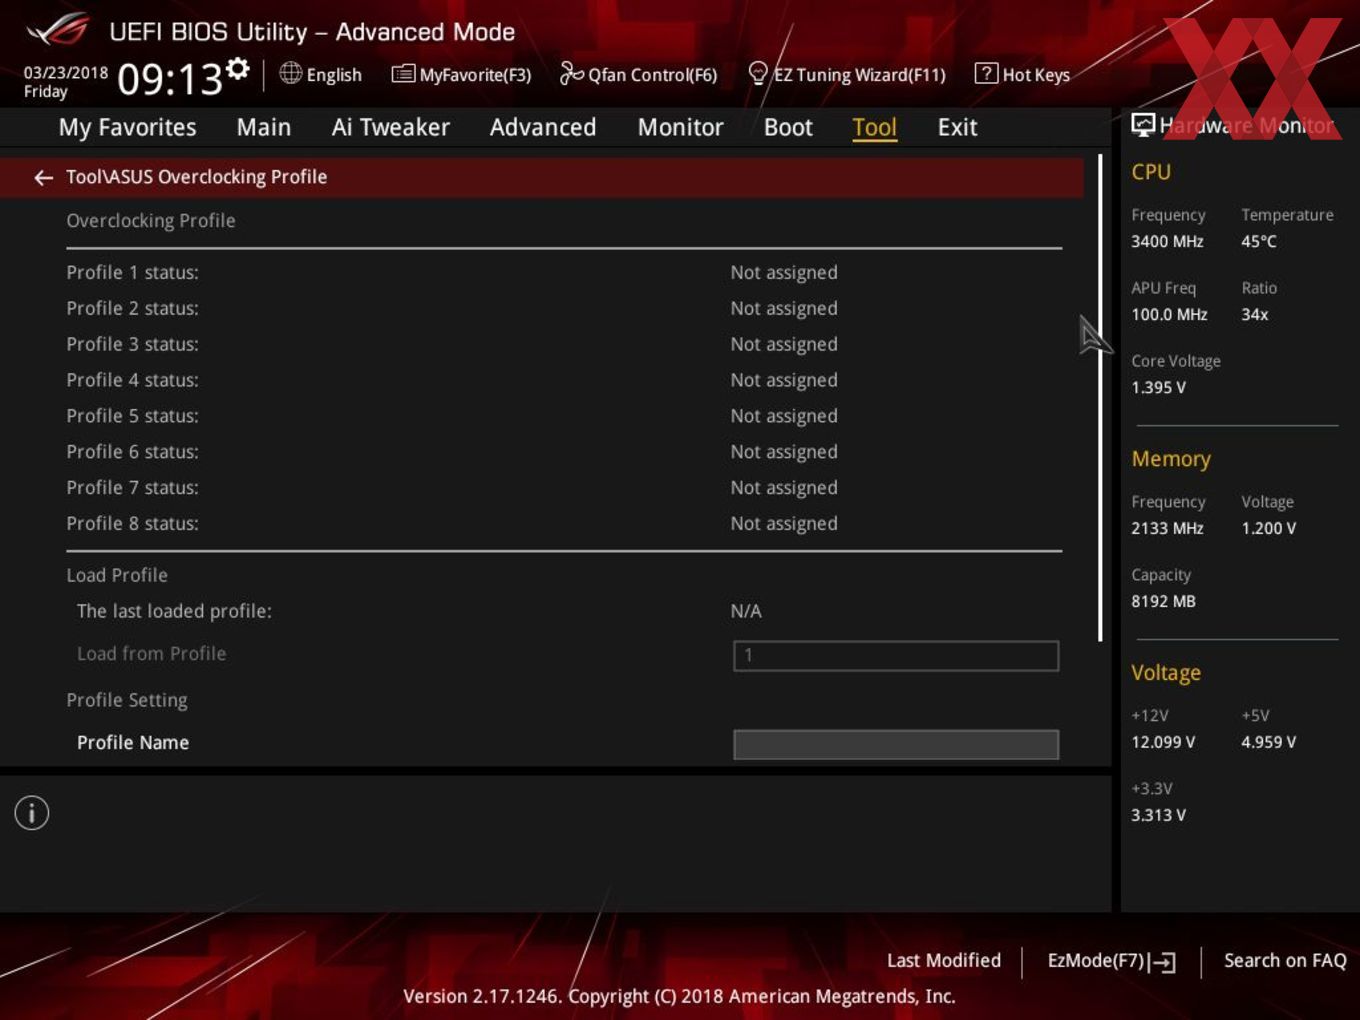1360x1020 pixels.
Task: Click the 'Profile Setting' heading
Action: point(127,700)
